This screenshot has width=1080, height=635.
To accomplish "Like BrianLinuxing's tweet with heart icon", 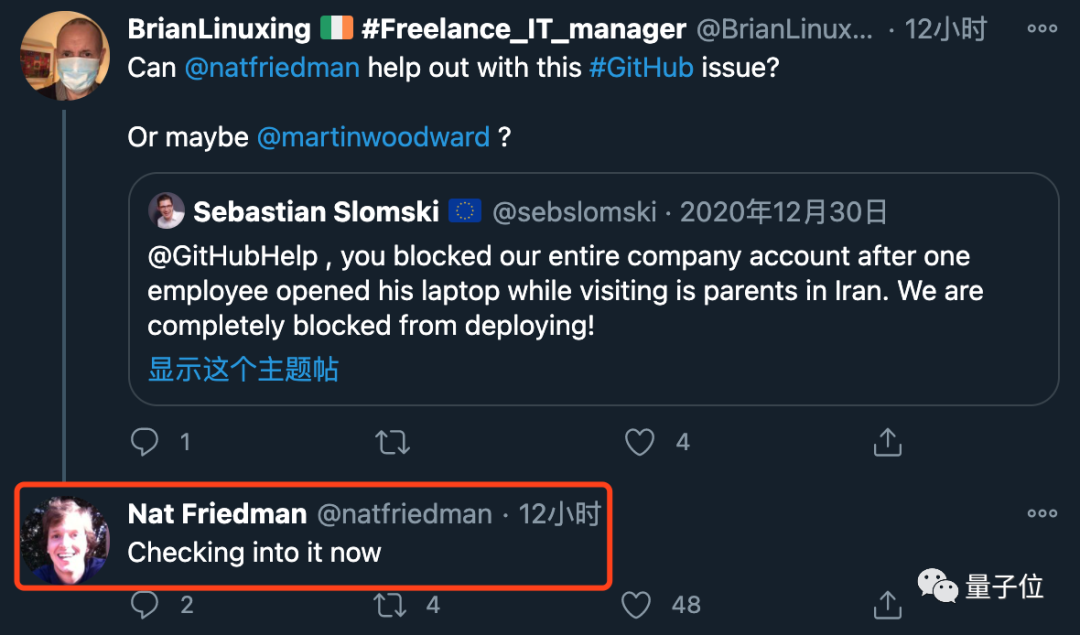I will (x=640, y=441).
